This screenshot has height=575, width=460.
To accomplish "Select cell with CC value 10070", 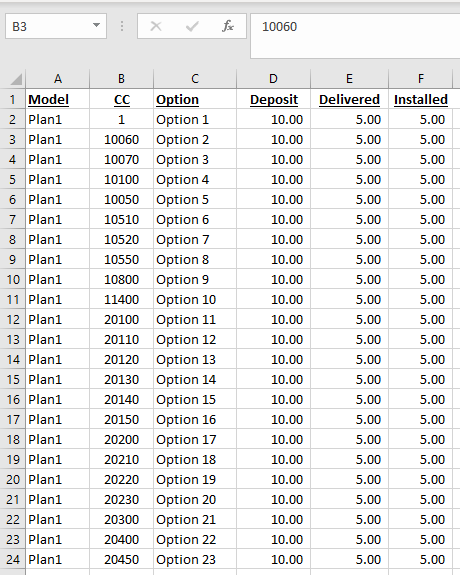I will coord(121,160).
